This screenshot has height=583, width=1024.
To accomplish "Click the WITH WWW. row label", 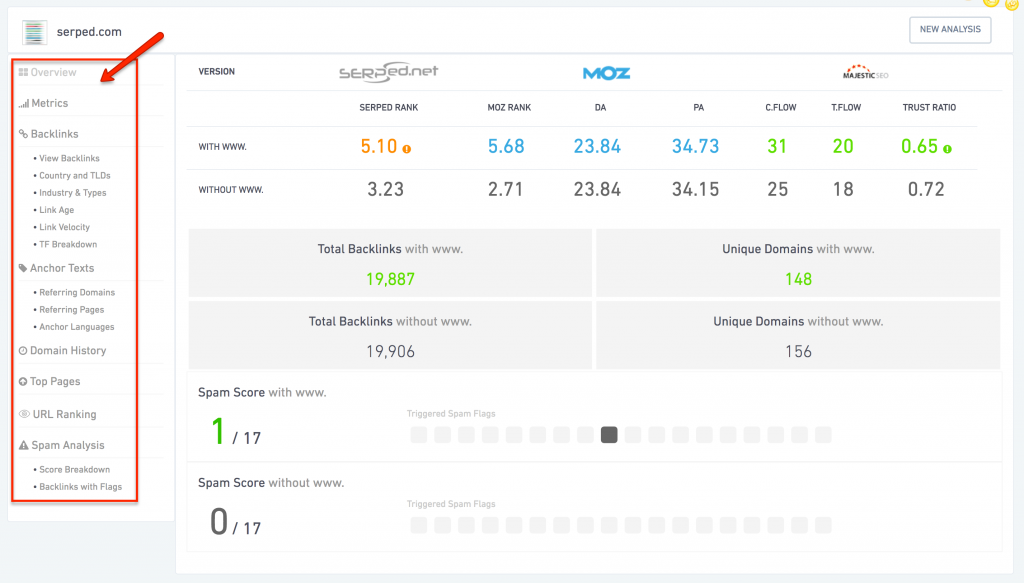I will [x=222, y=147].
